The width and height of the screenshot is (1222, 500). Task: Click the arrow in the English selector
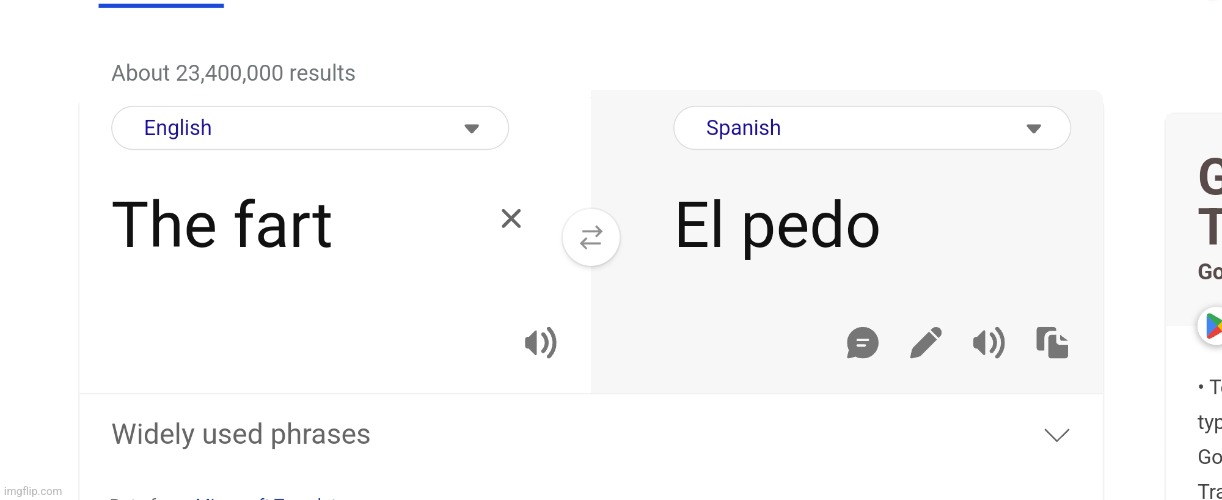[472, 128]
